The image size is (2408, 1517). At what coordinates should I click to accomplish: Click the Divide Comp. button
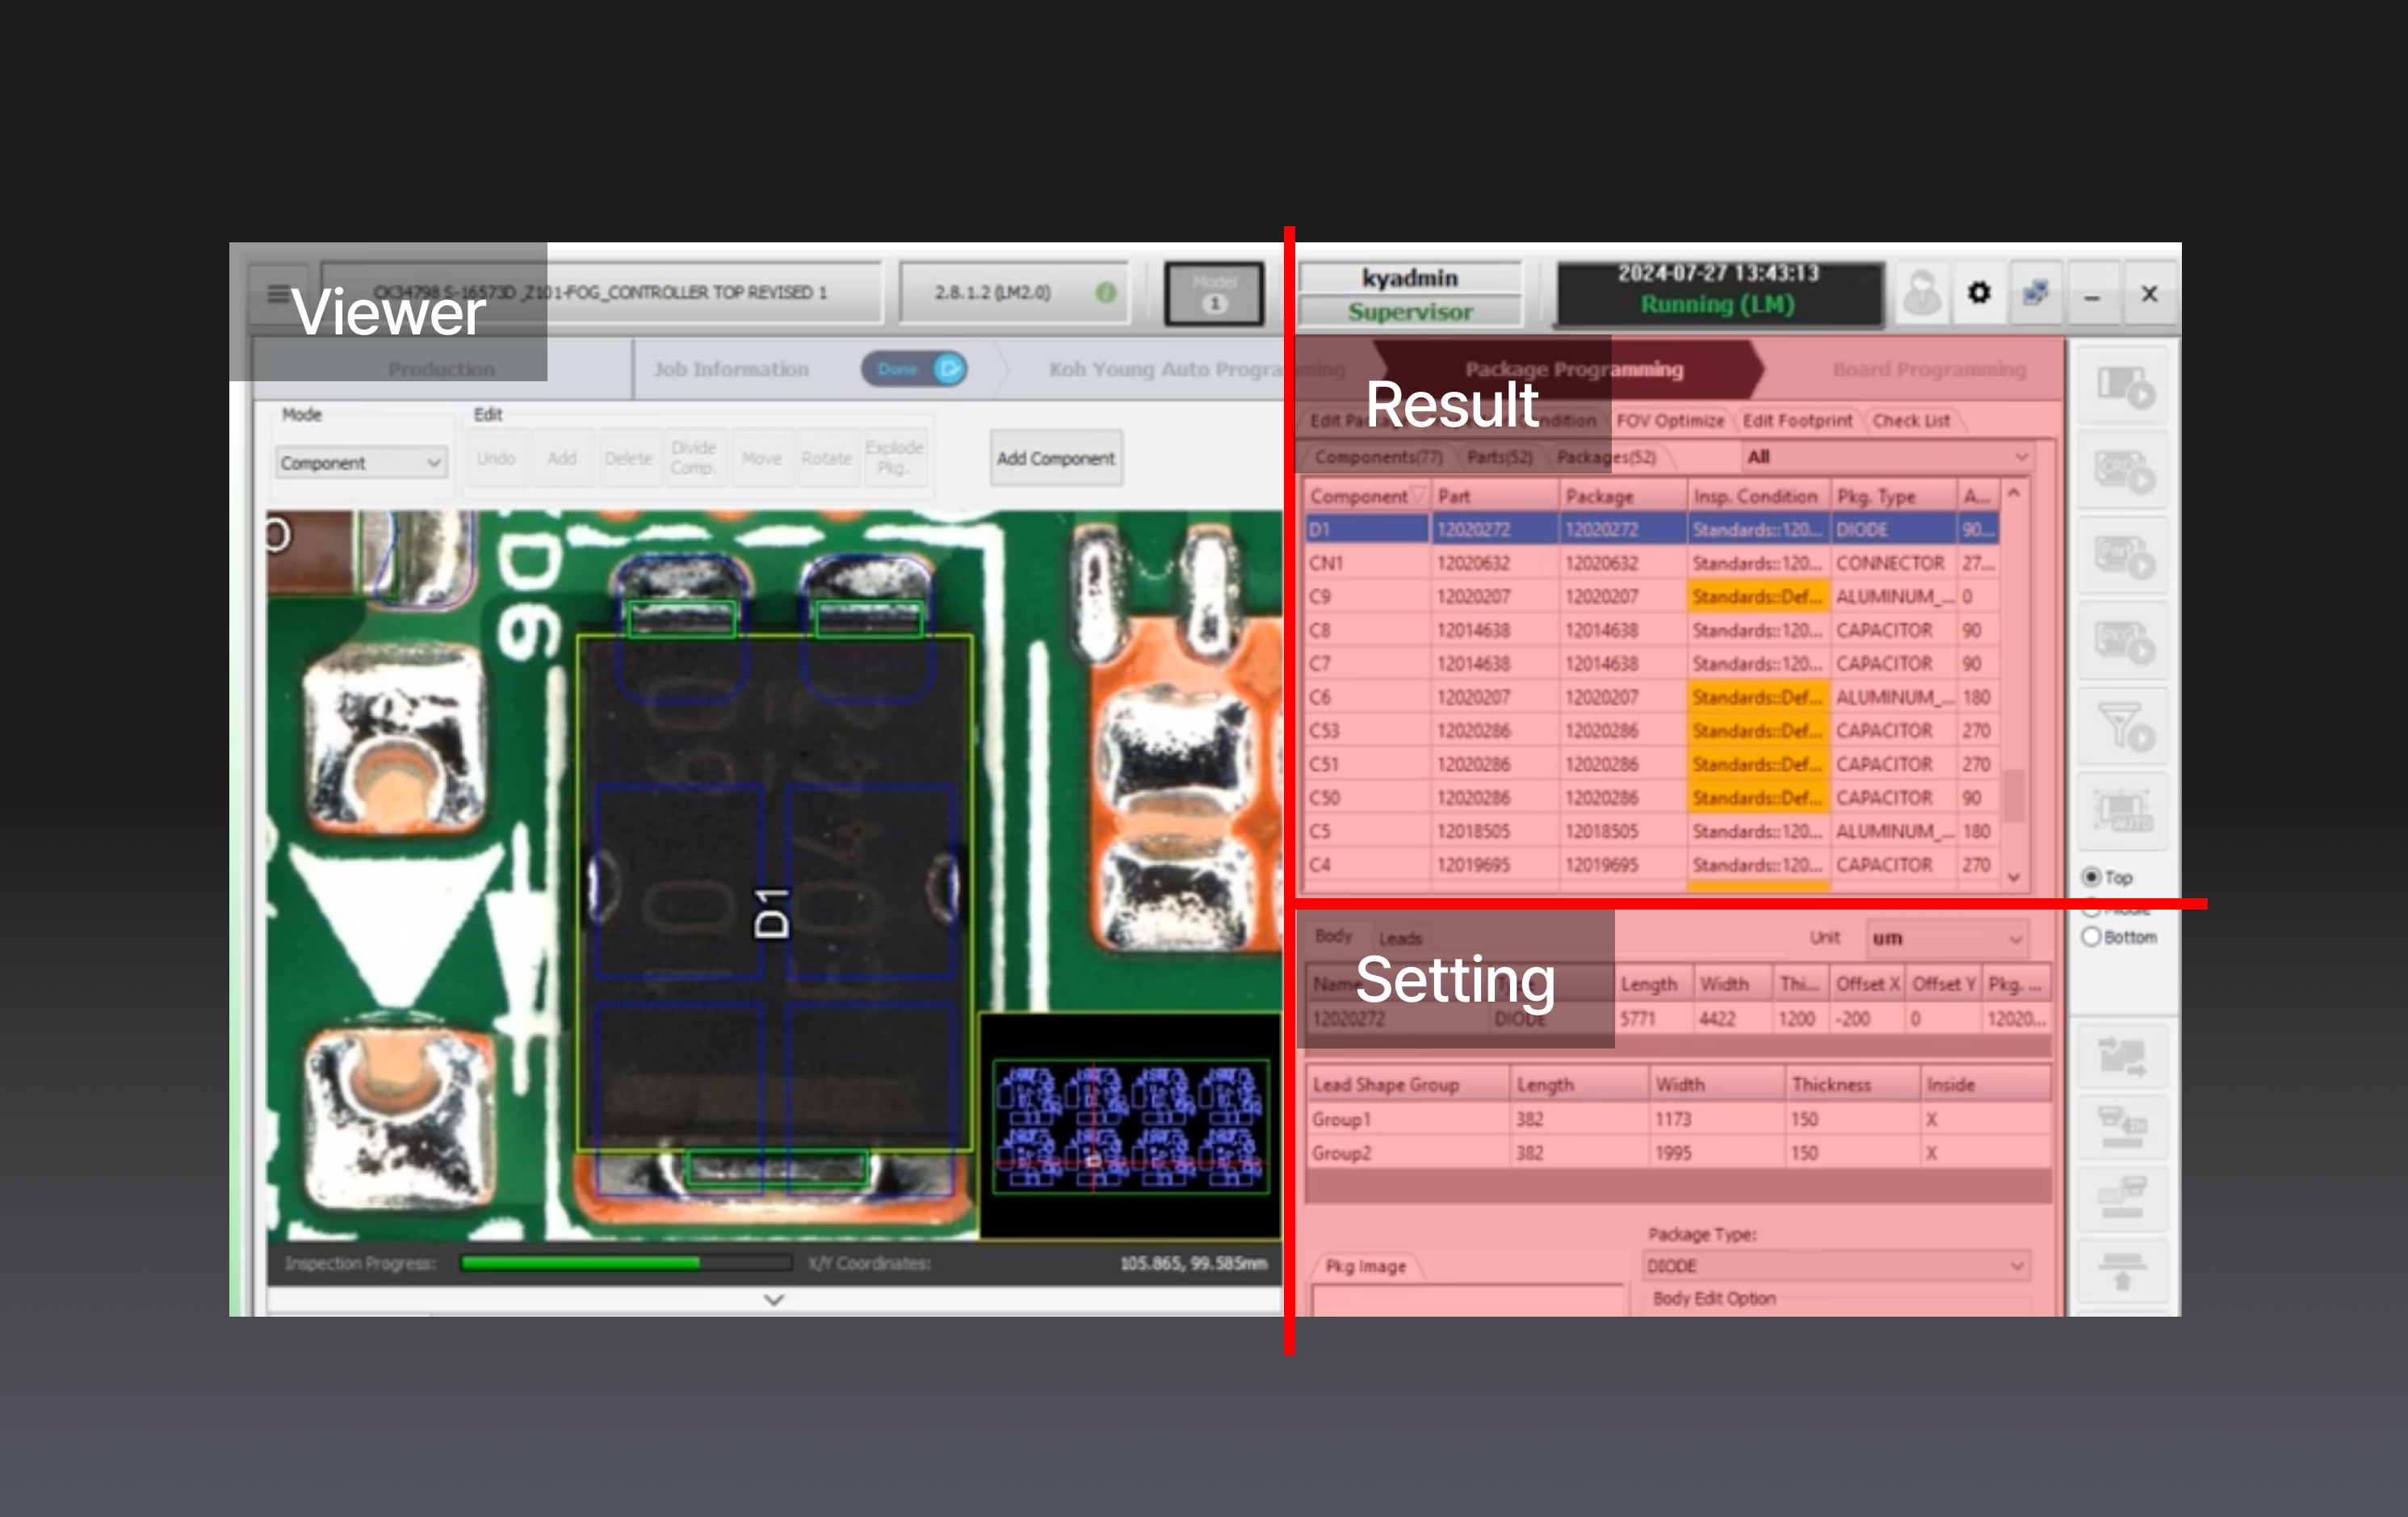click(x=694, y=458)
